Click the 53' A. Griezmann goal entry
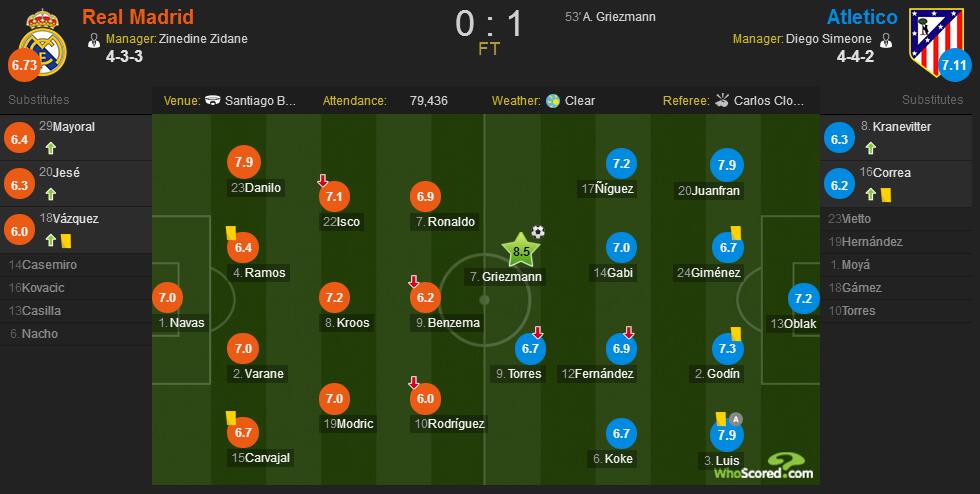The height and width of the screenshot is (494, 980). (610, 18)
